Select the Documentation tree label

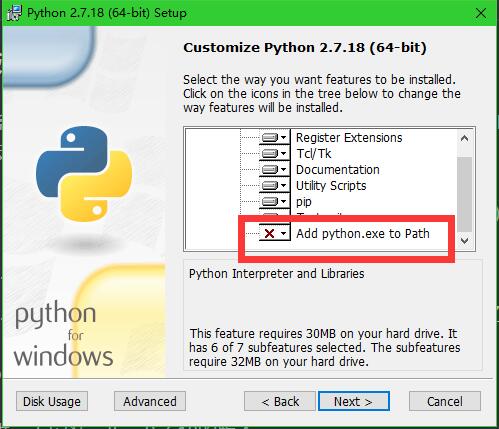pos(338,170)
